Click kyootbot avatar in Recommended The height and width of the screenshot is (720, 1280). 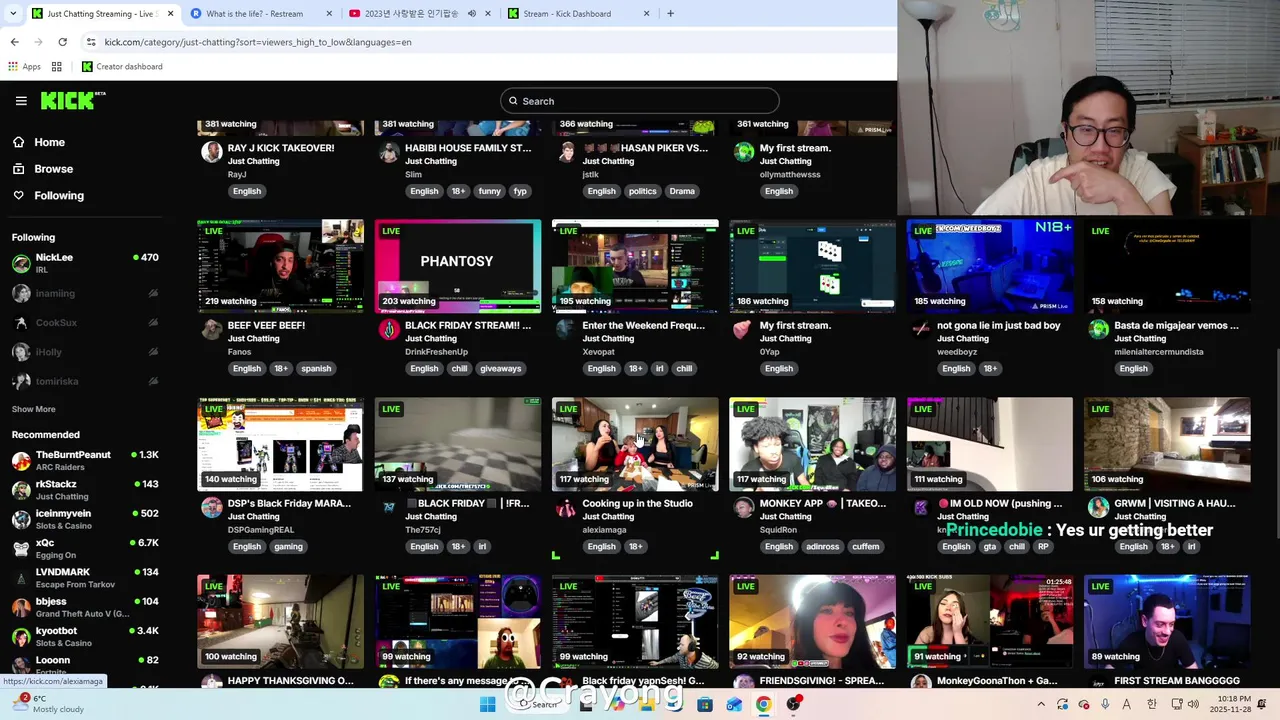(21, 637)
